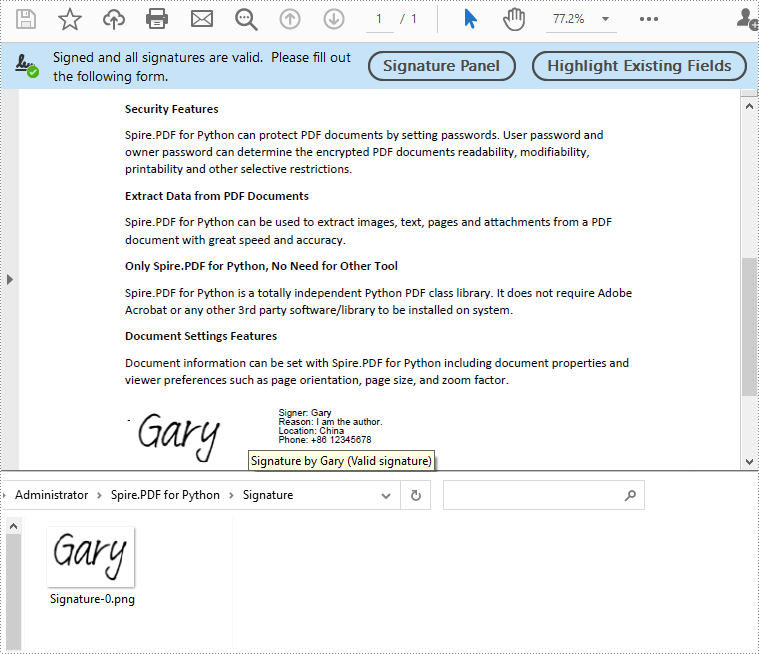Go to next page arrow
759x654 pixels.
tap(334, 19)
